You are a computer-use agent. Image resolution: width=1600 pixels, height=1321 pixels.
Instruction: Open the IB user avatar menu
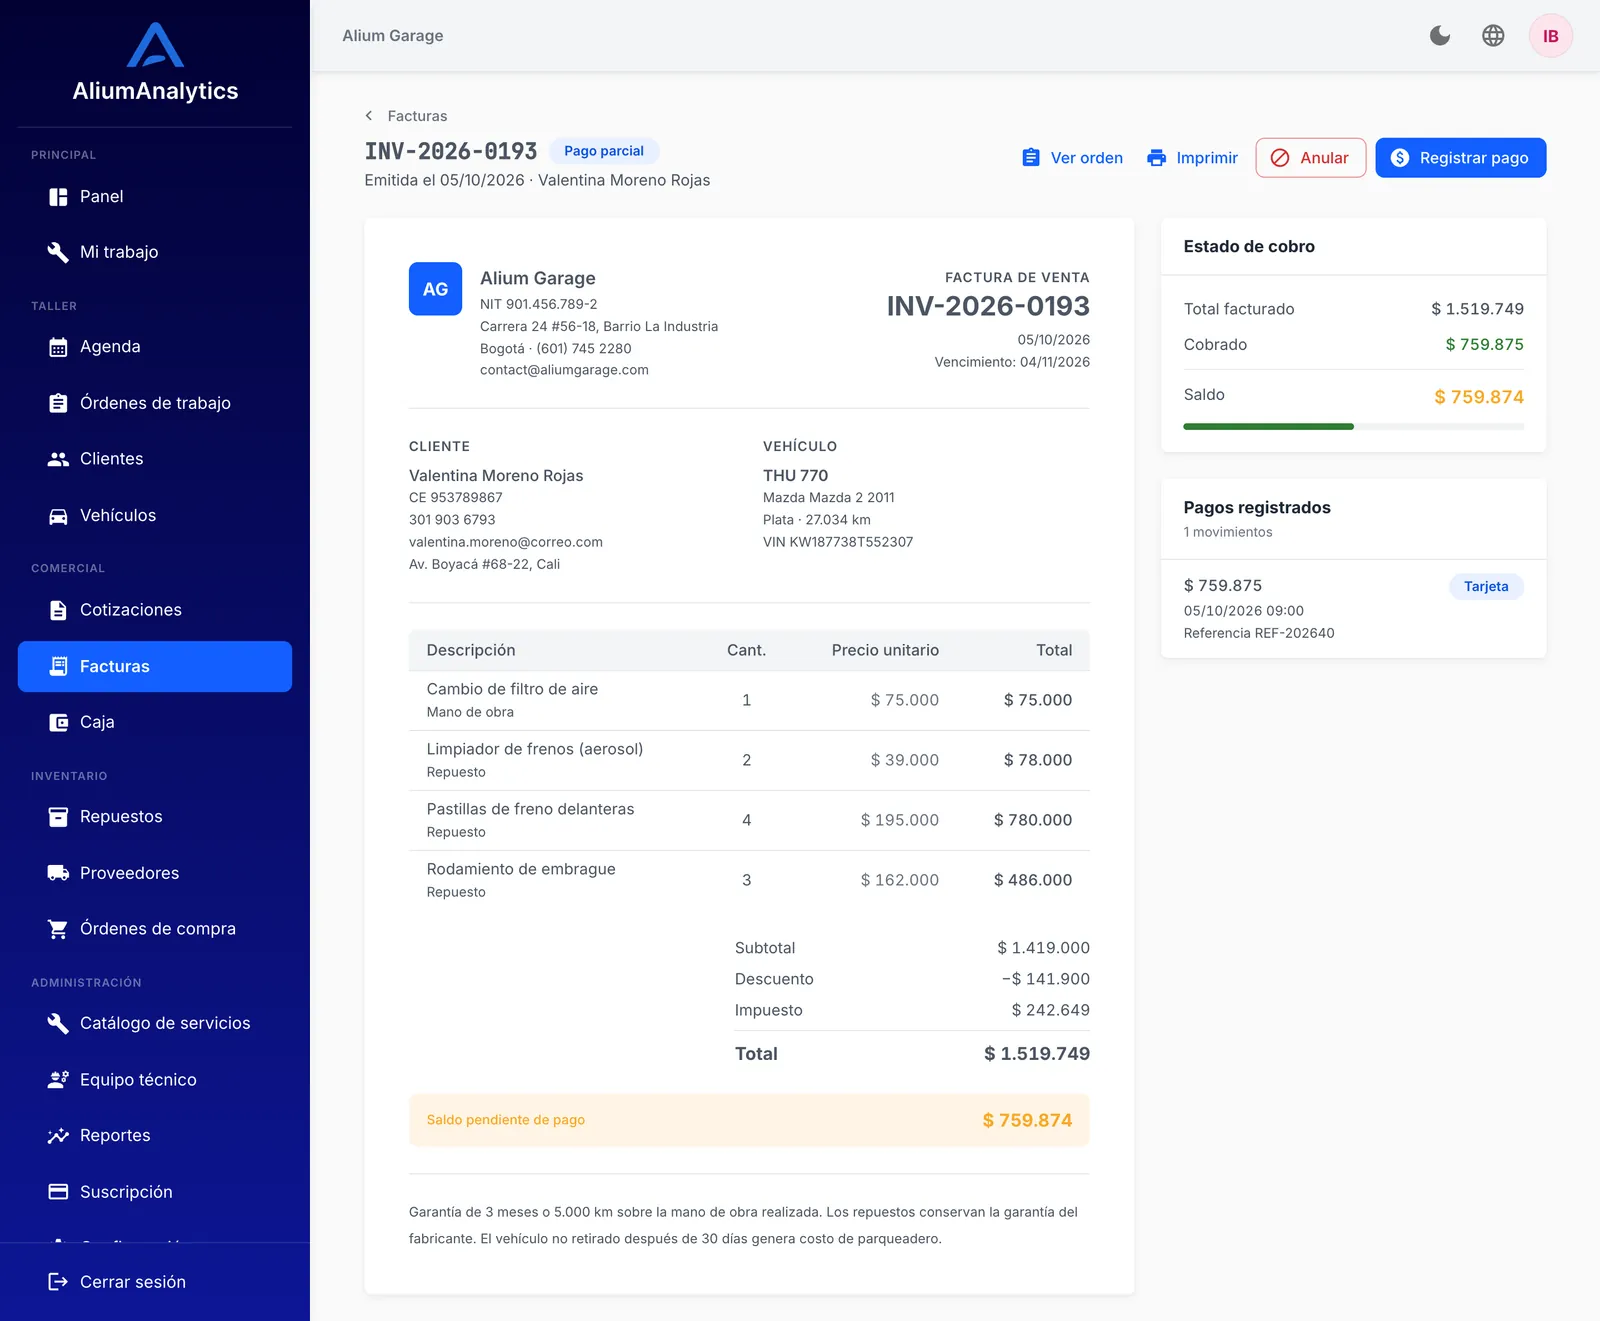coord(1551,36)
